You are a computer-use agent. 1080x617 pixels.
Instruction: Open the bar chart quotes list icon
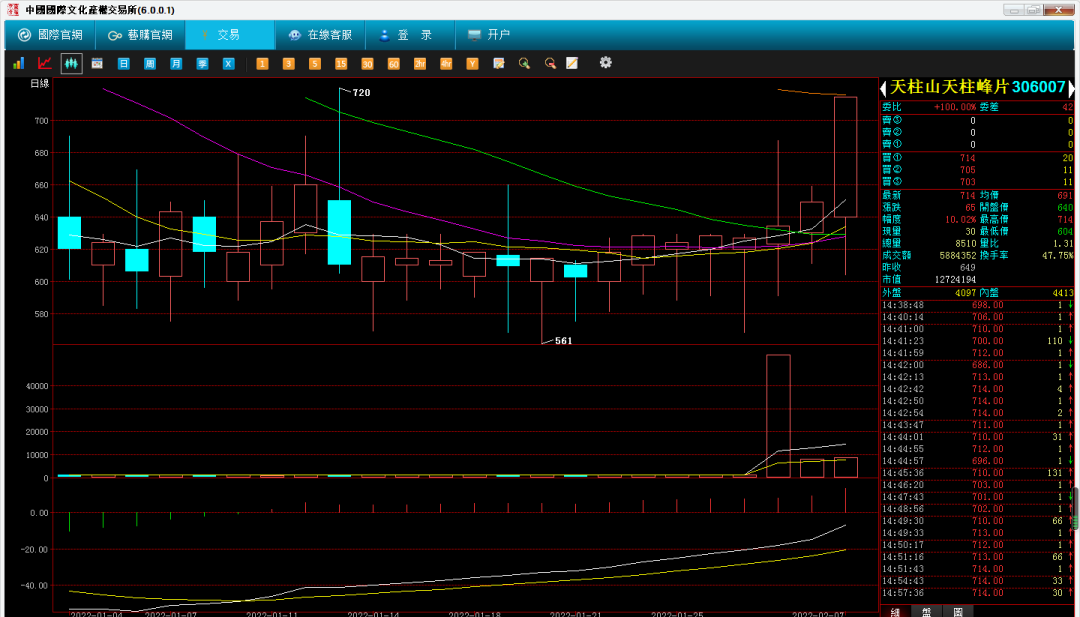[x=19, y=63]
